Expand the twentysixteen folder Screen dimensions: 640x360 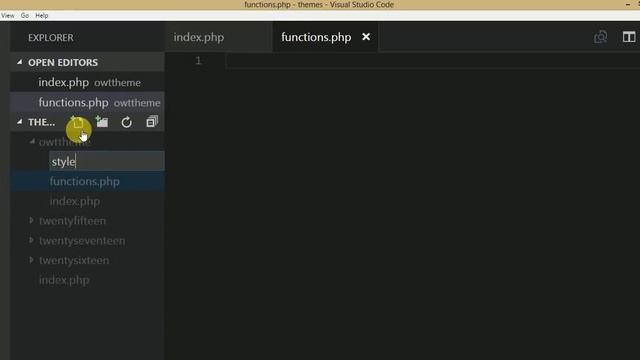31,260
